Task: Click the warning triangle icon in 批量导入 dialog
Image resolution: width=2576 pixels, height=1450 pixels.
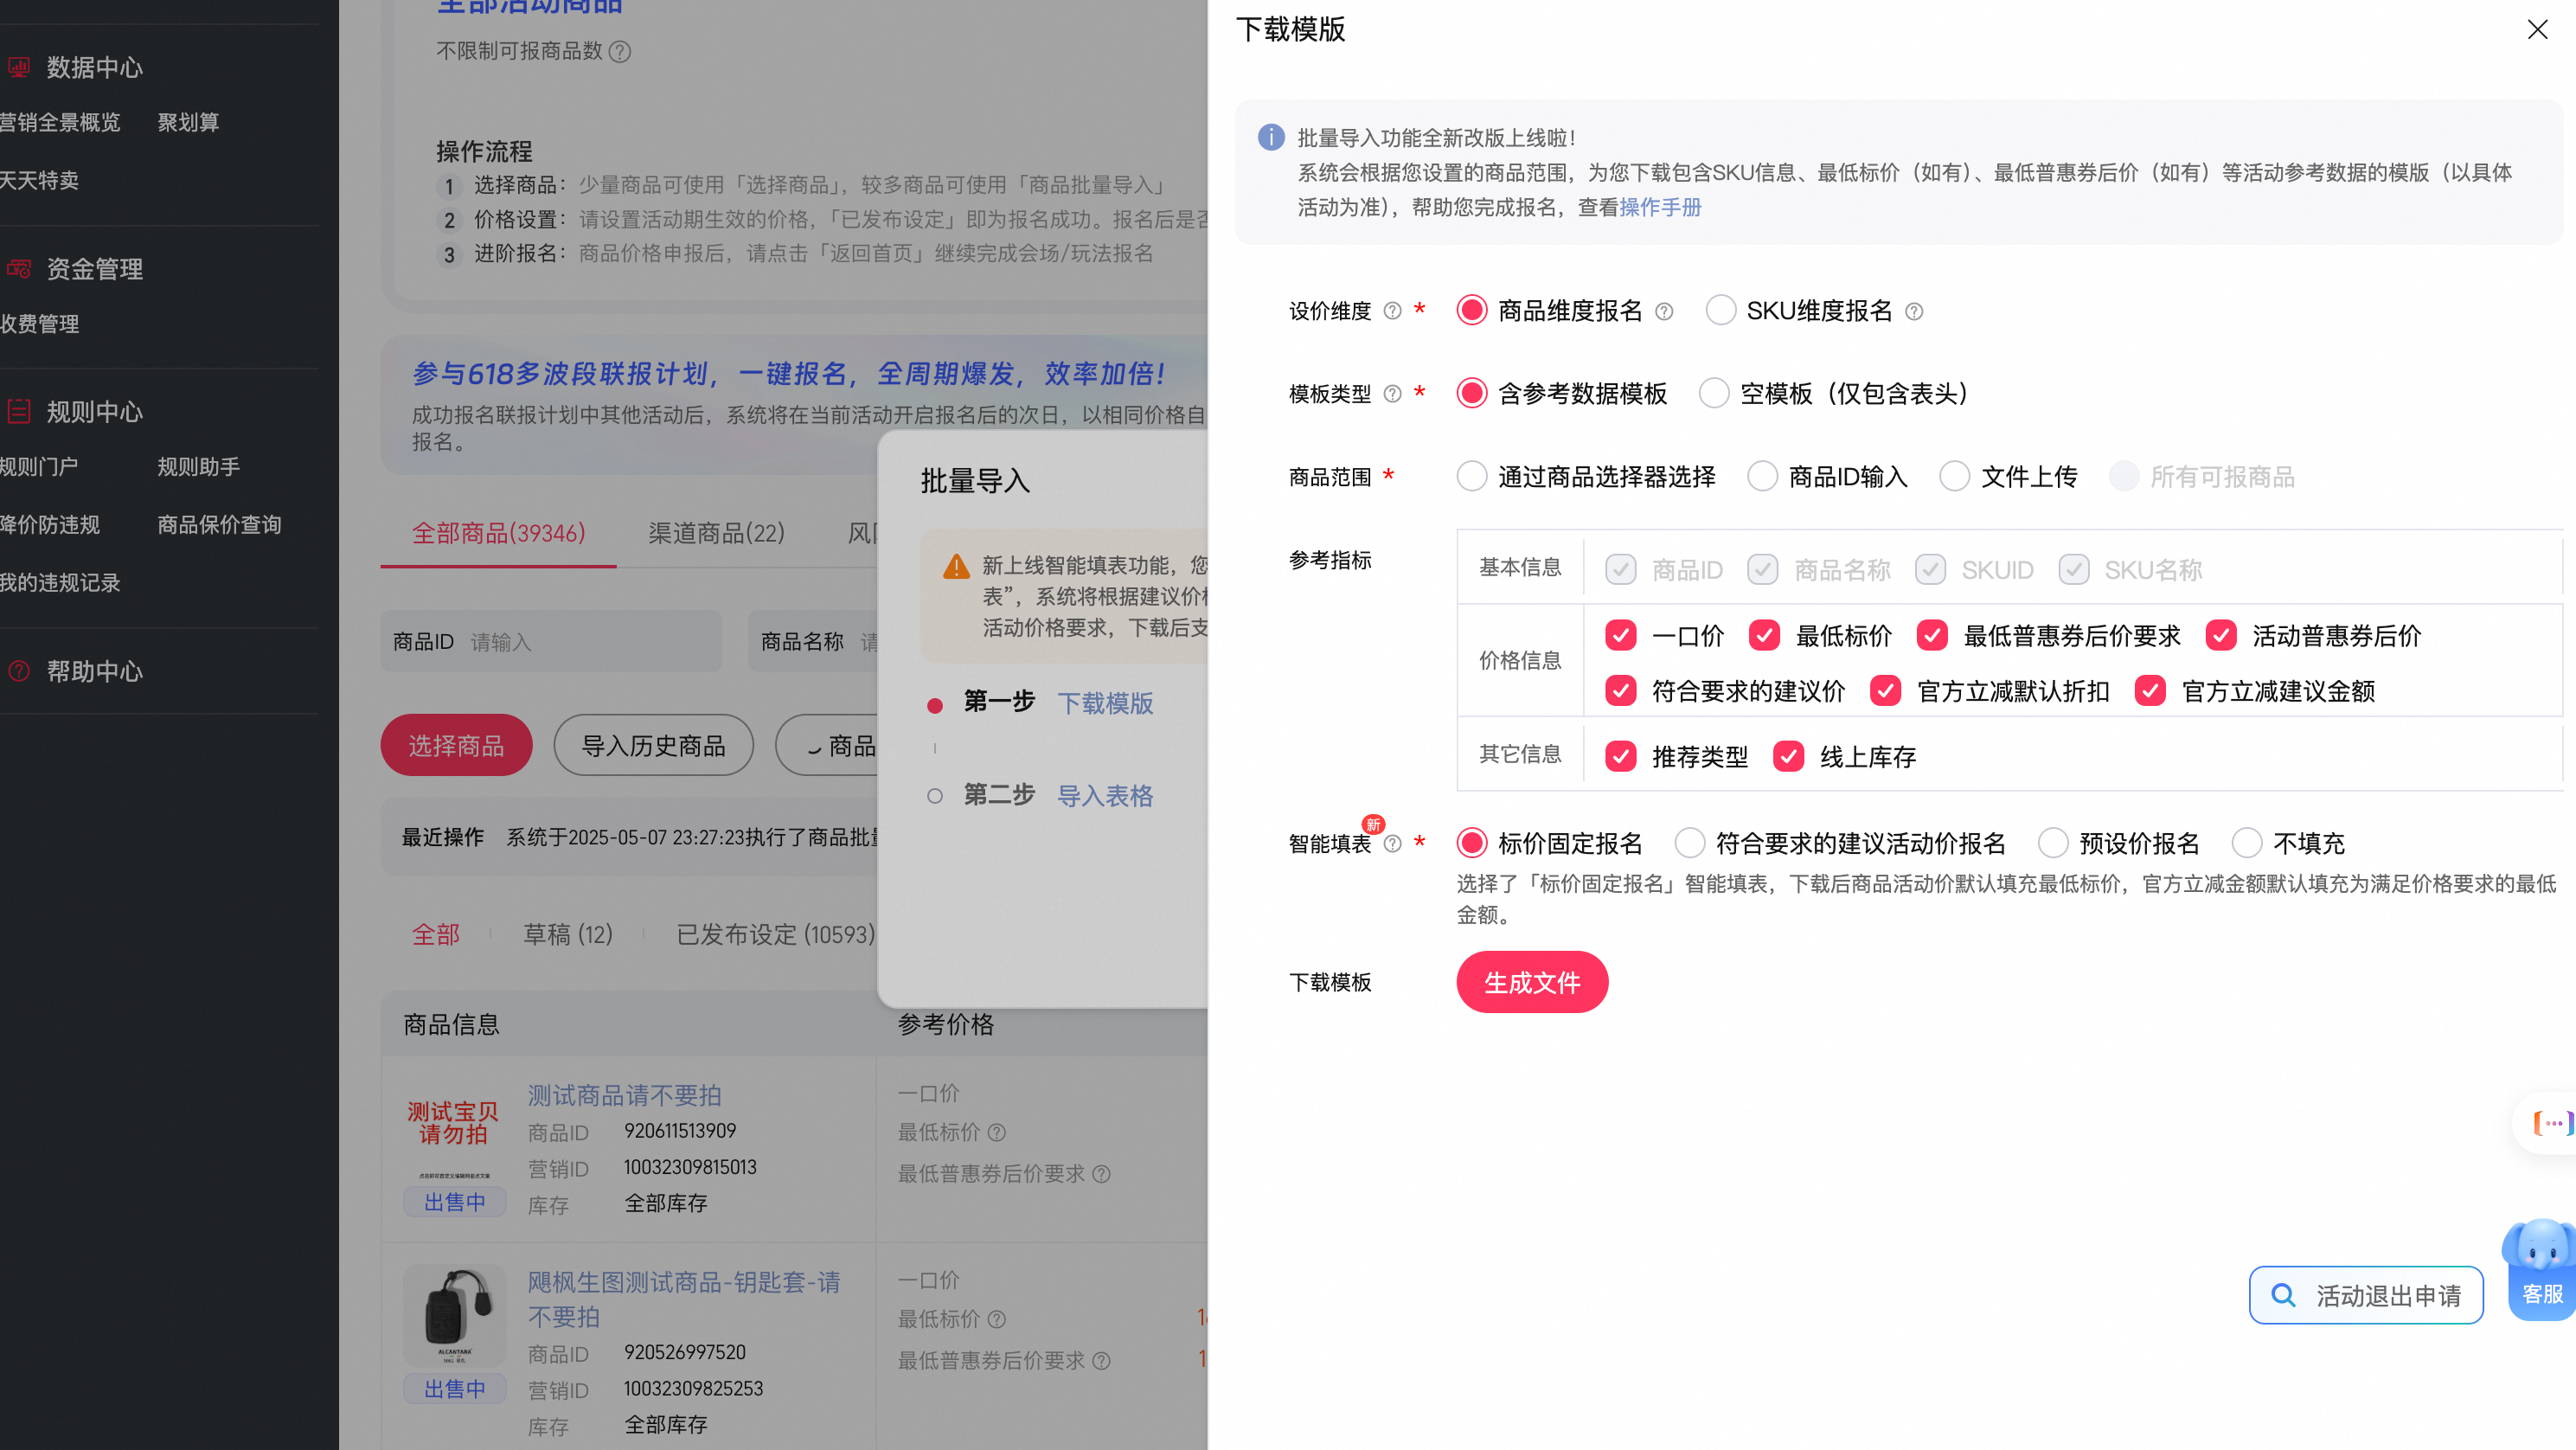Action: [956, 567]
